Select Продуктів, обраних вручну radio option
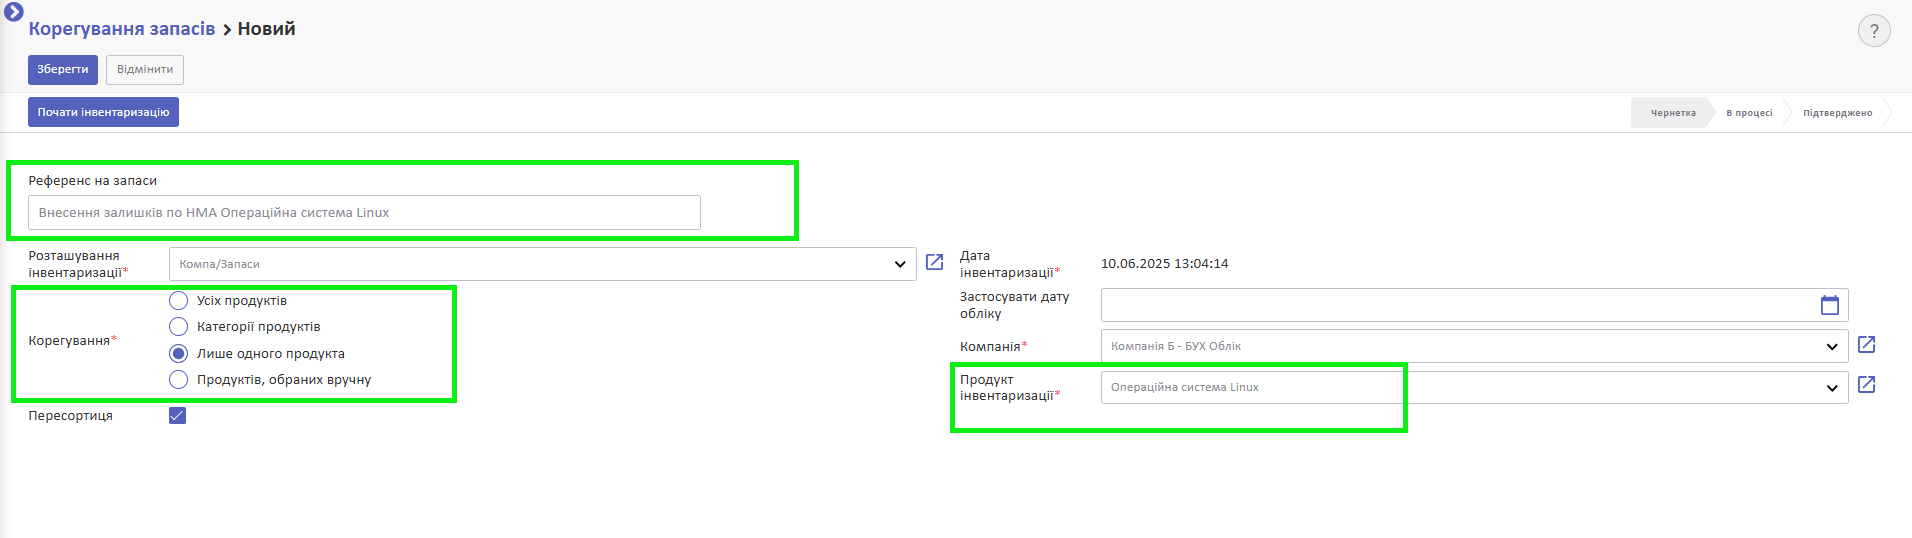This screenshot has height=538, width=1912. (179, 379)
